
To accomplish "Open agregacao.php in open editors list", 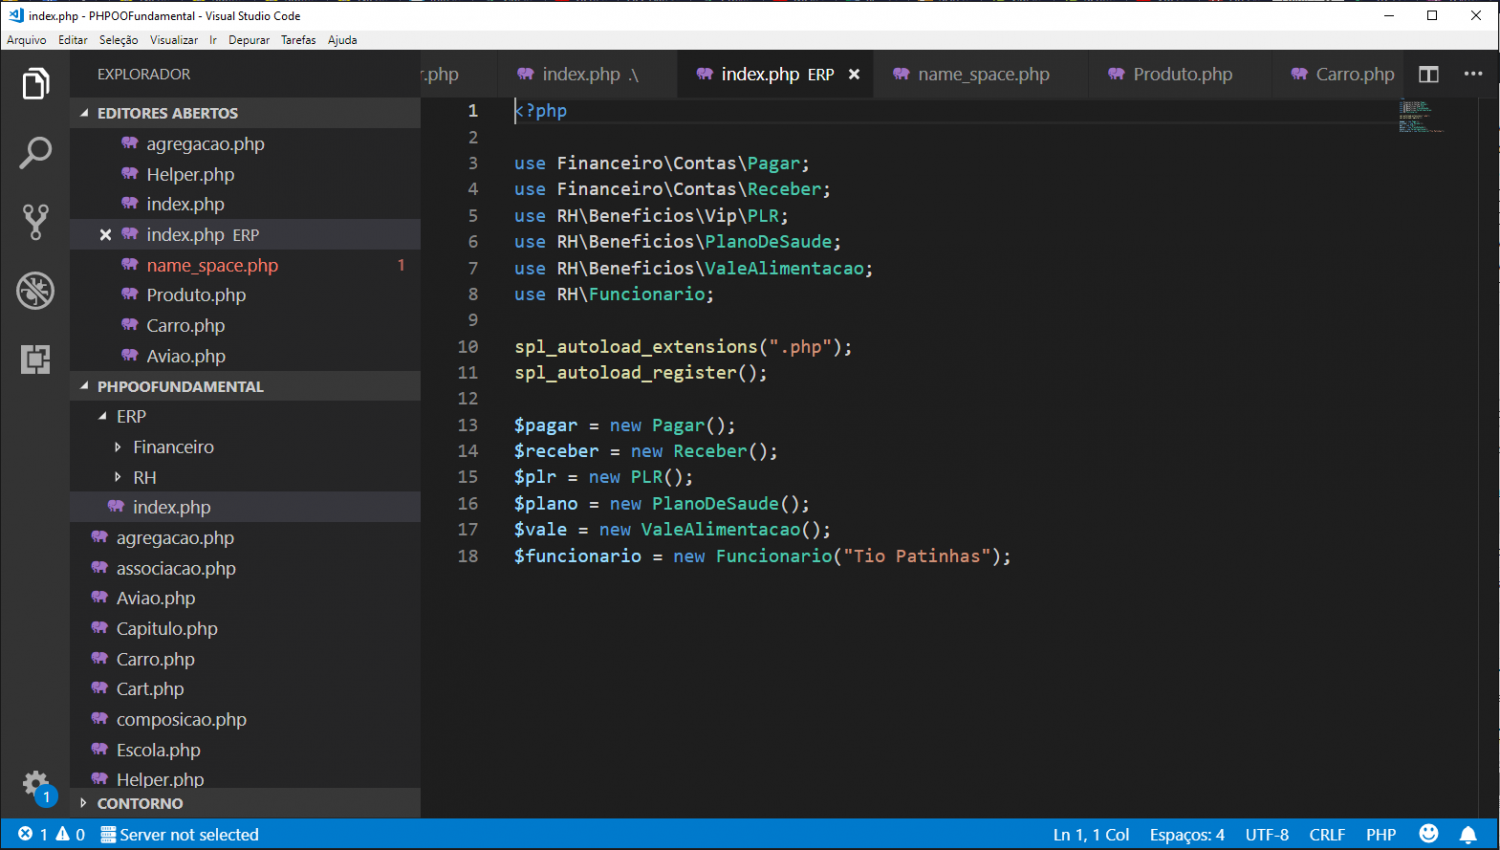I will [245, 144].
